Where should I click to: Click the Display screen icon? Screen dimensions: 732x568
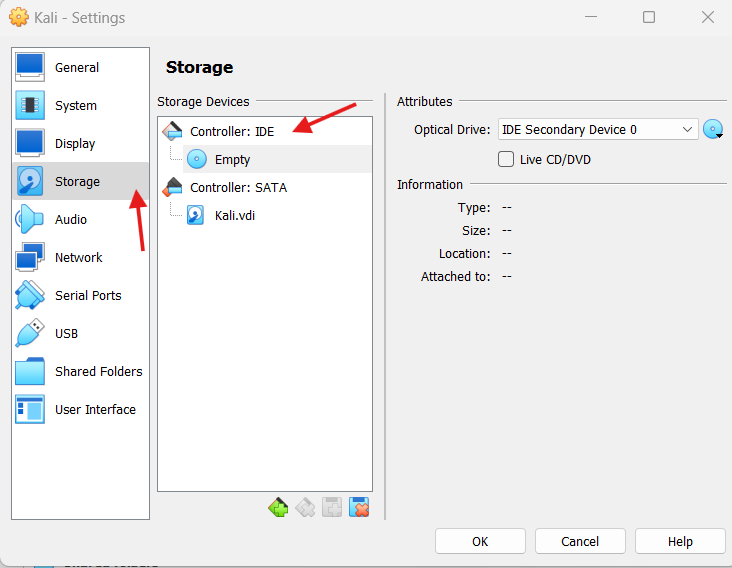[30, 143]
